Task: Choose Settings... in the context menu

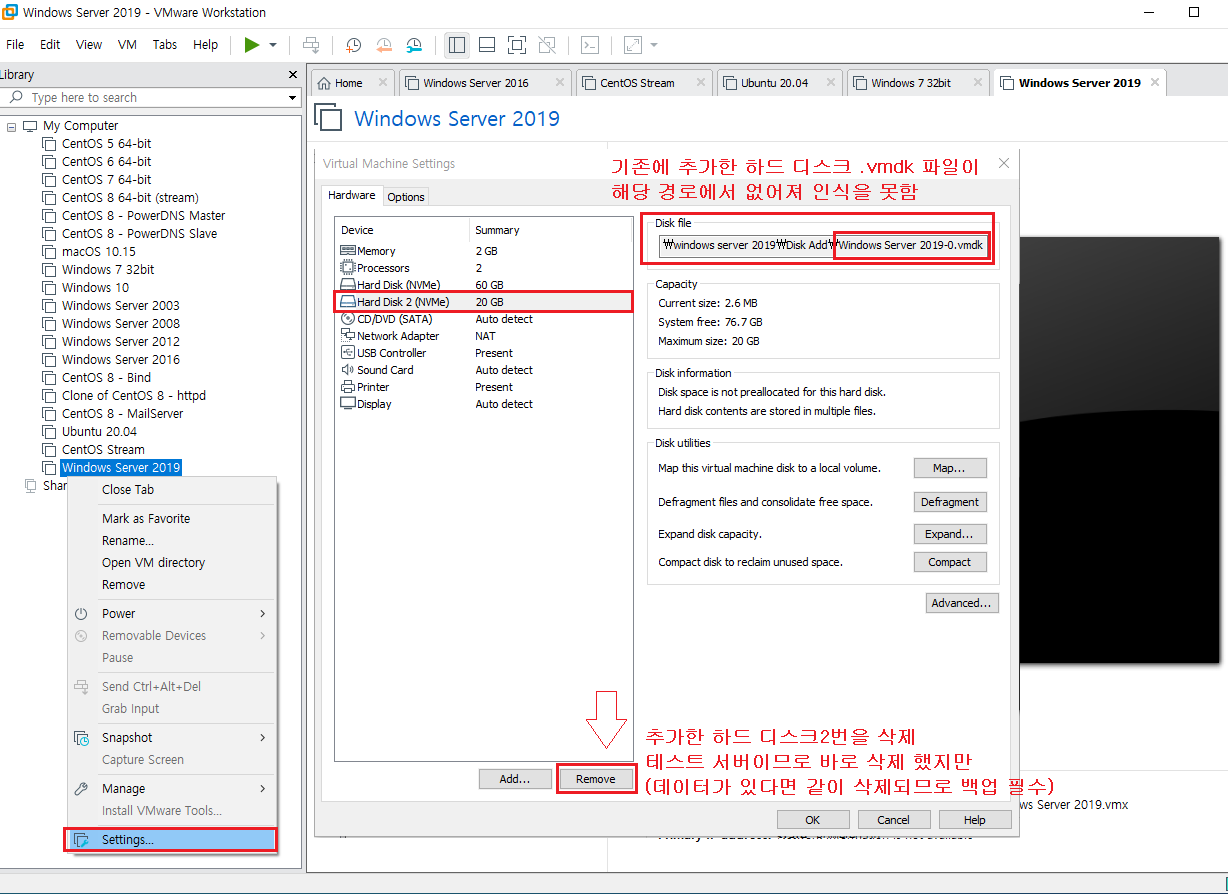Action: click(171, 840)
